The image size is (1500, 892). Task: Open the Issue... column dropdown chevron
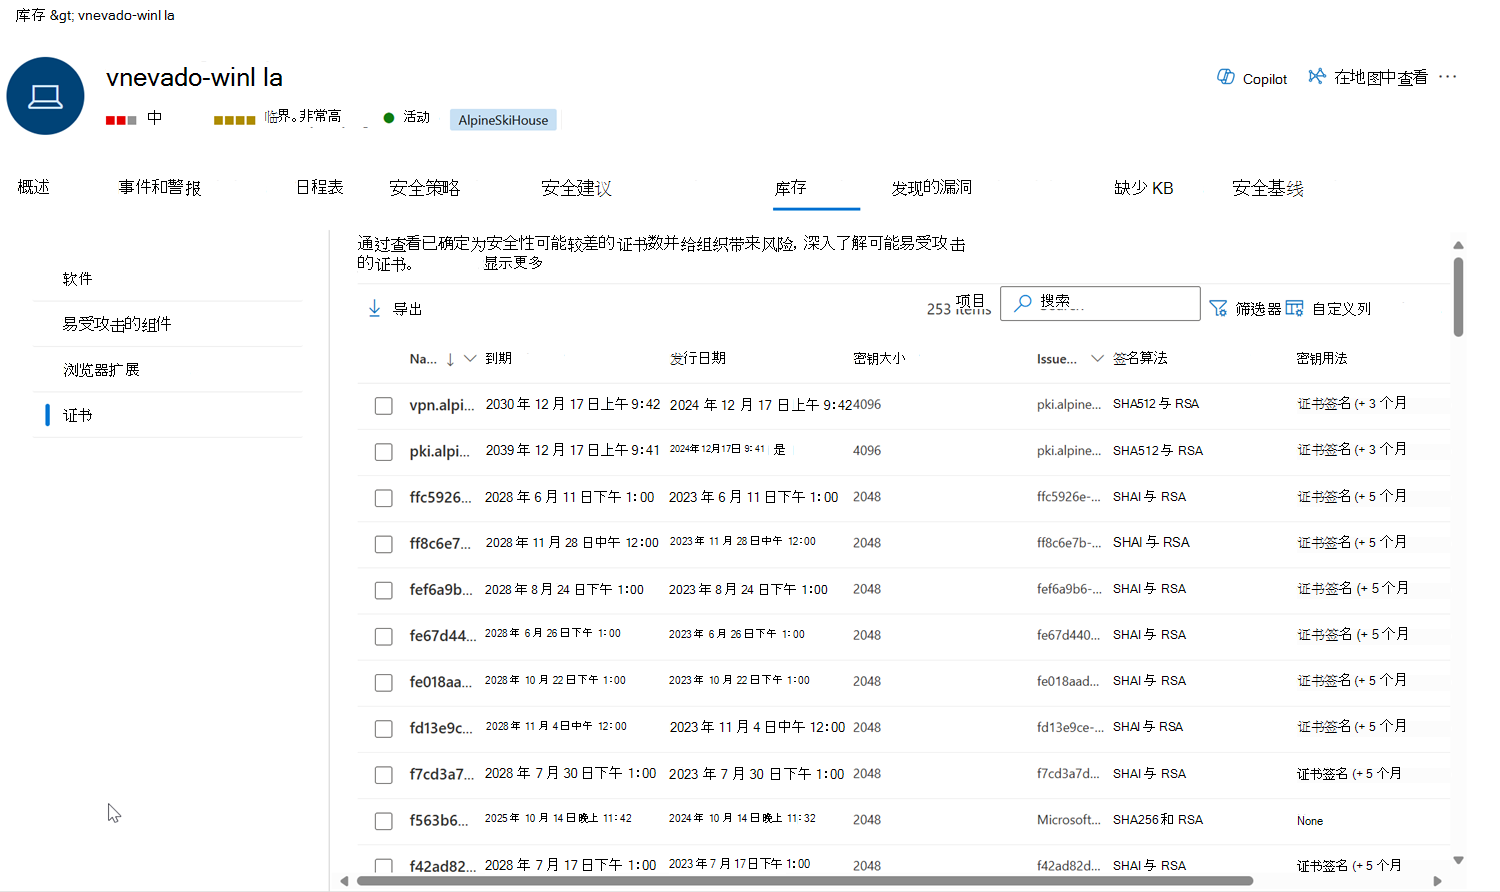pos(1097,358)
